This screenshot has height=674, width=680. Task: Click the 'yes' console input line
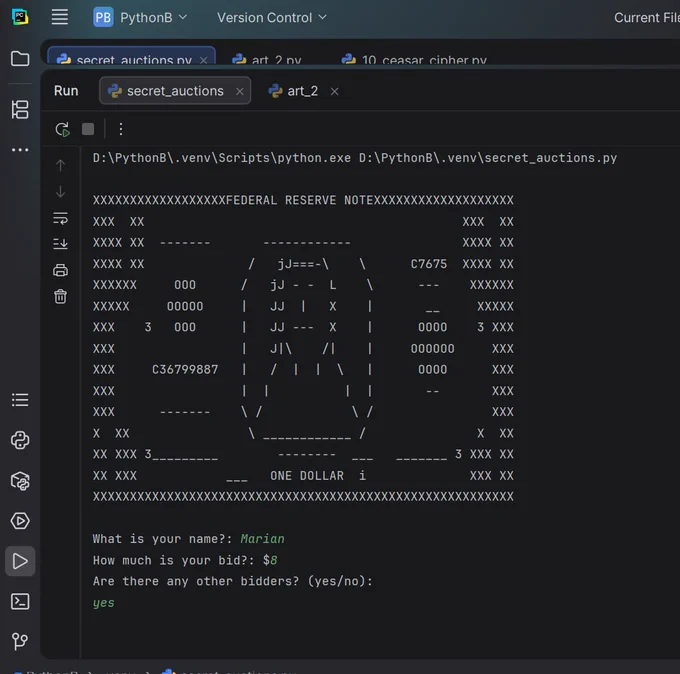click(104, 603)
